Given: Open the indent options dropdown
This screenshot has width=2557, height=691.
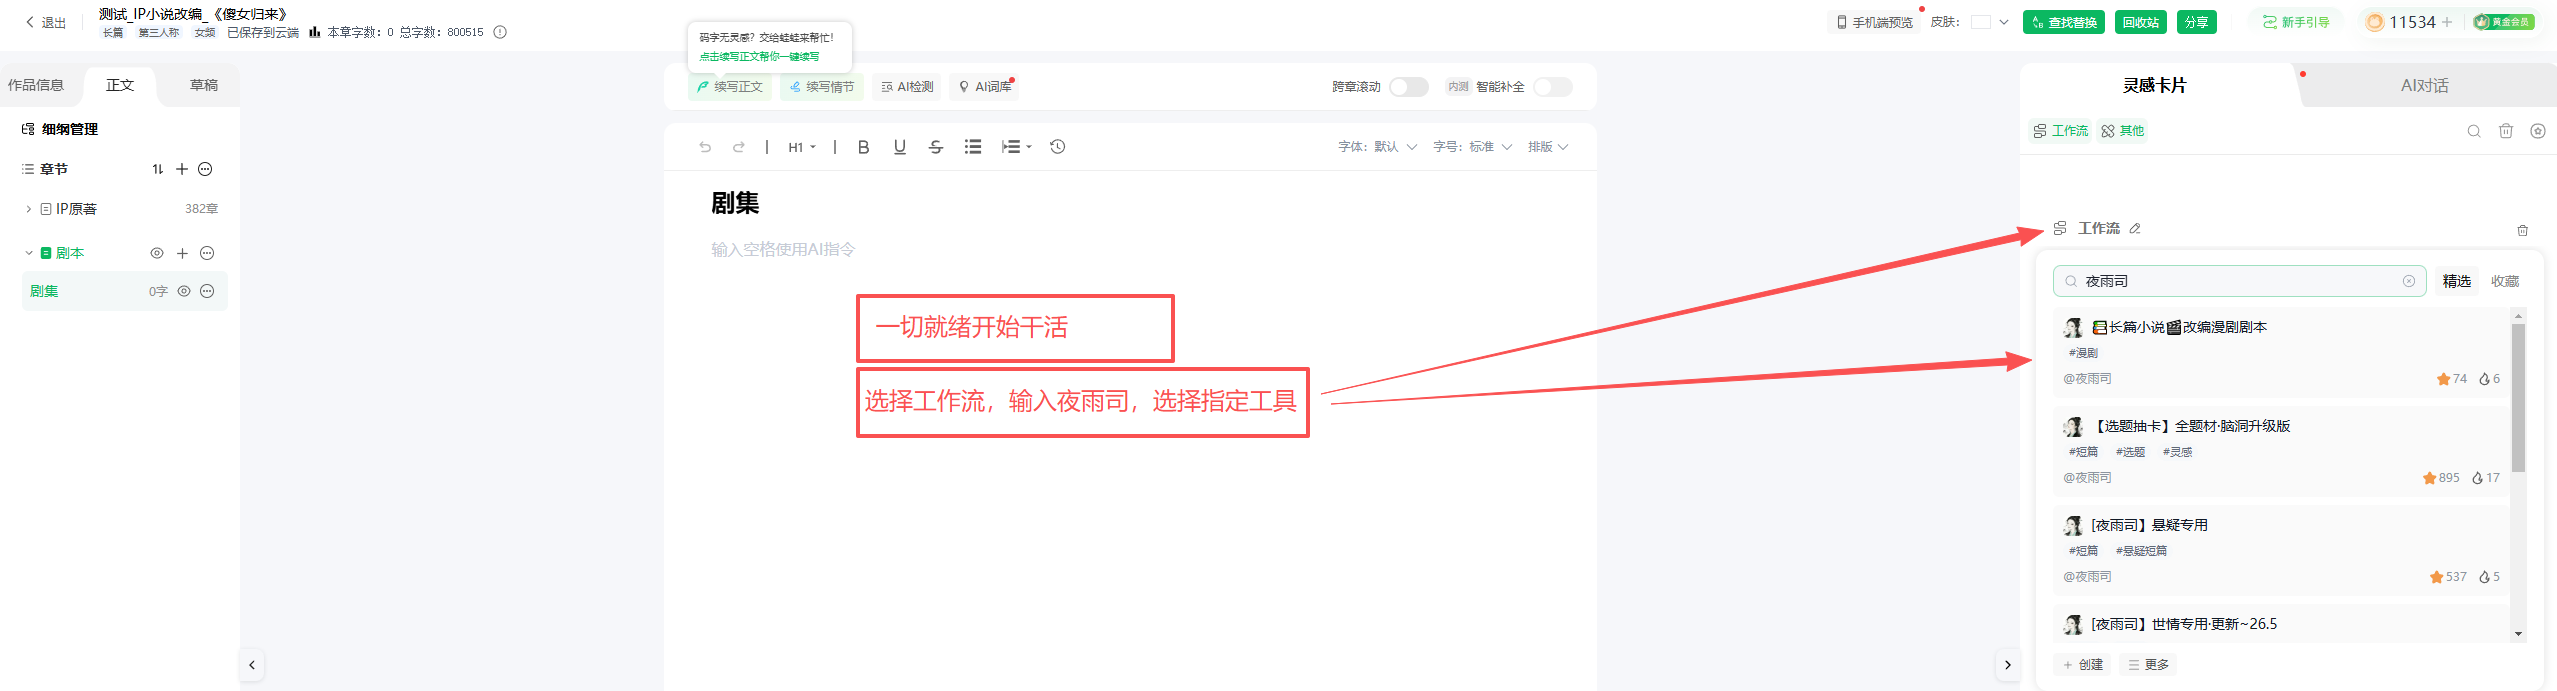Looking at the screenshot, I should [1016, 147].
